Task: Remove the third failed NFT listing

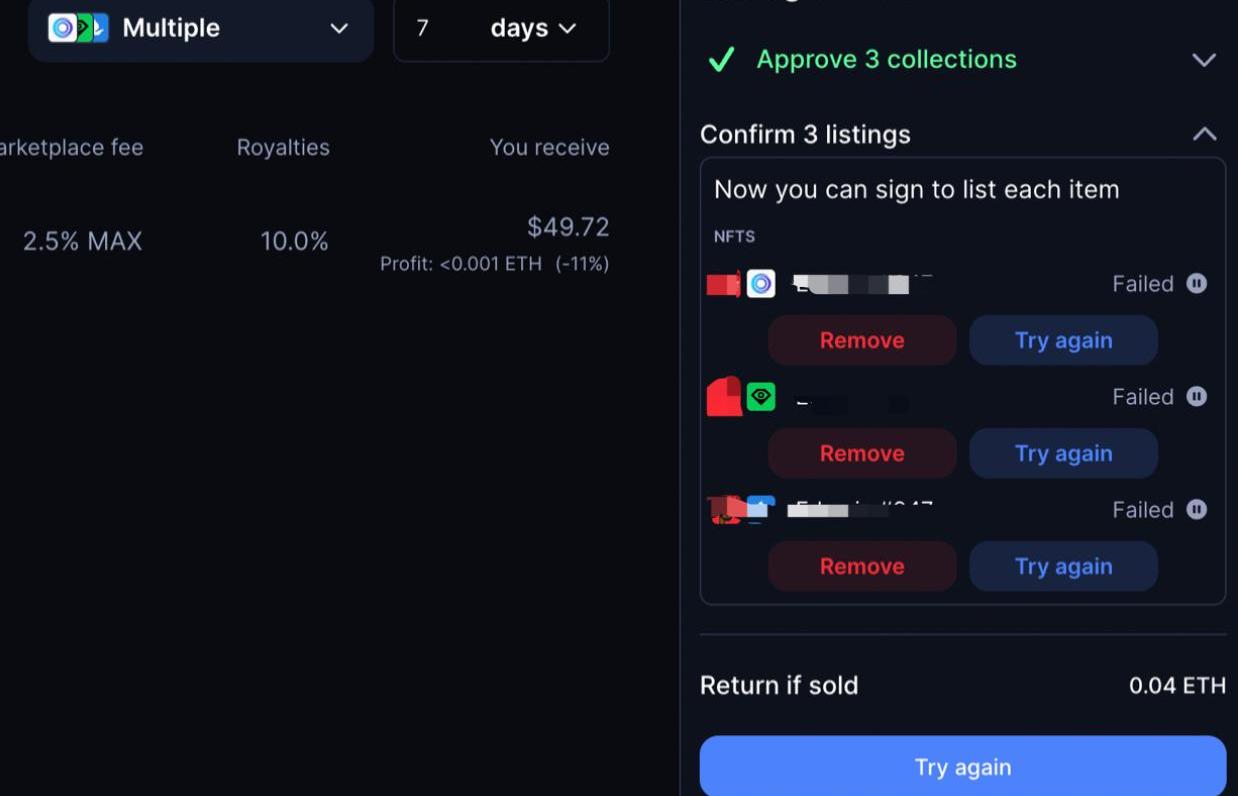Action: point(862,566)
